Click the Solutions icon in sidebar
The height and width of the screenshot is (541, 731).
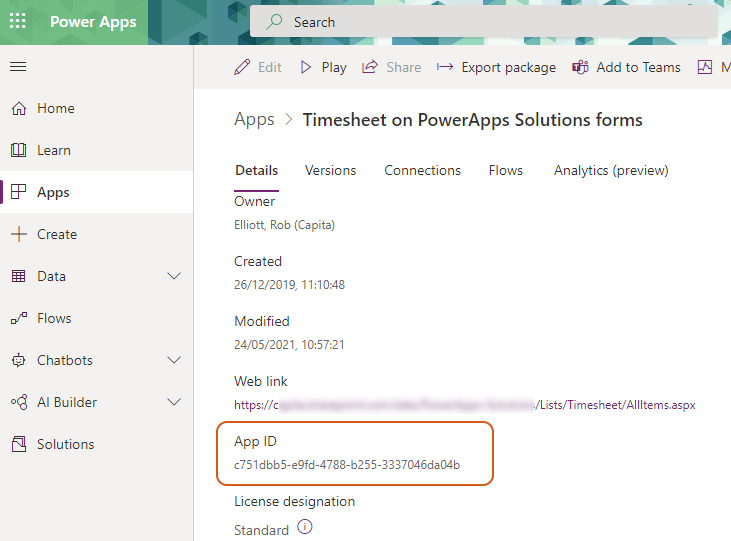pyautogui.click(x=19, y=444)
